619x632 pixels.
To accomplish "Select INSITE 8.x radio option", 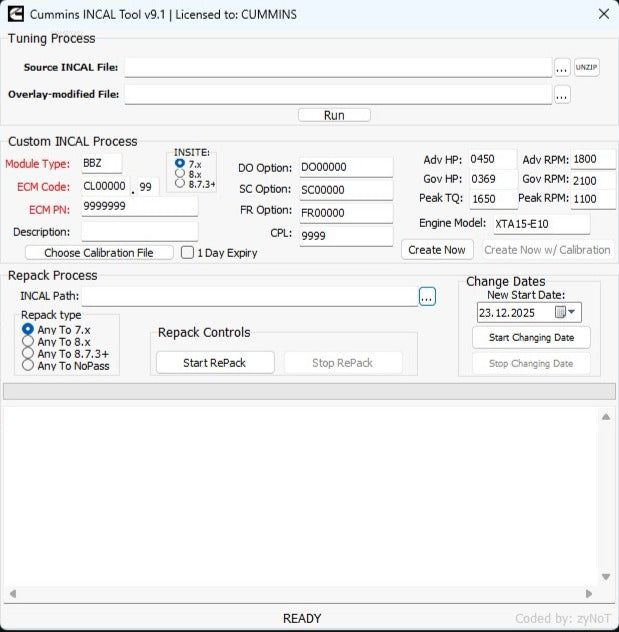I will point(180,173).
